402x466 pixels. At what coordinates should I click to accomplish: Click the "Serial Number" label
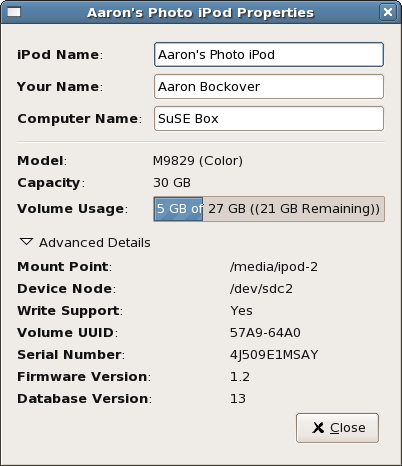71,355
